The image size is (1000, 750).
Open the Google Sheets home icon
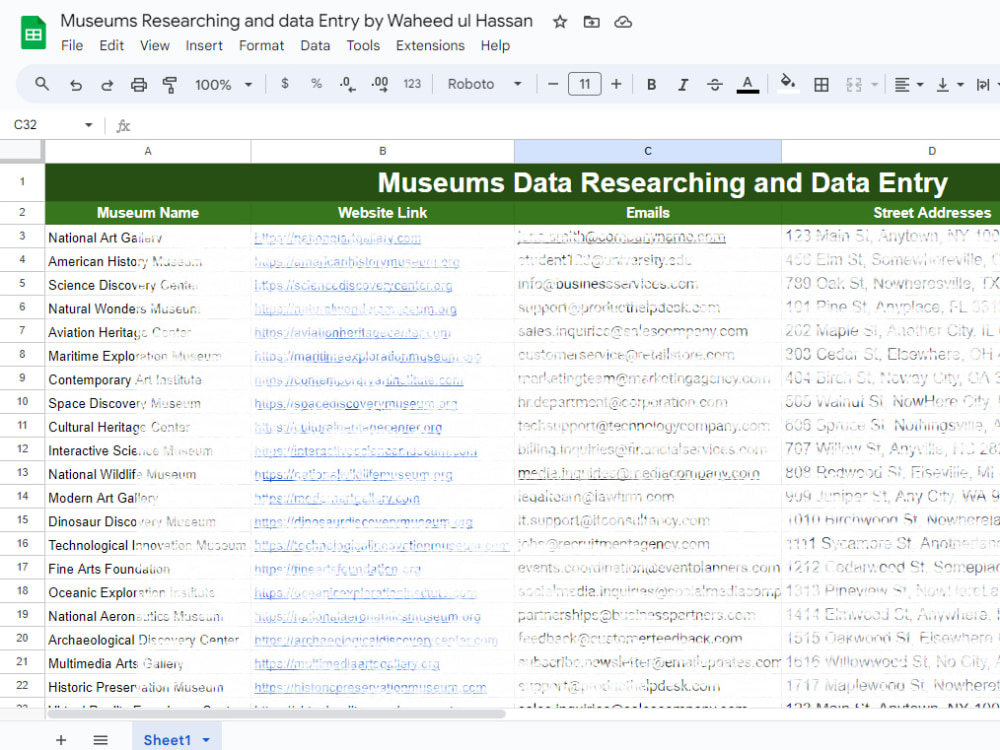pos(33,33)
